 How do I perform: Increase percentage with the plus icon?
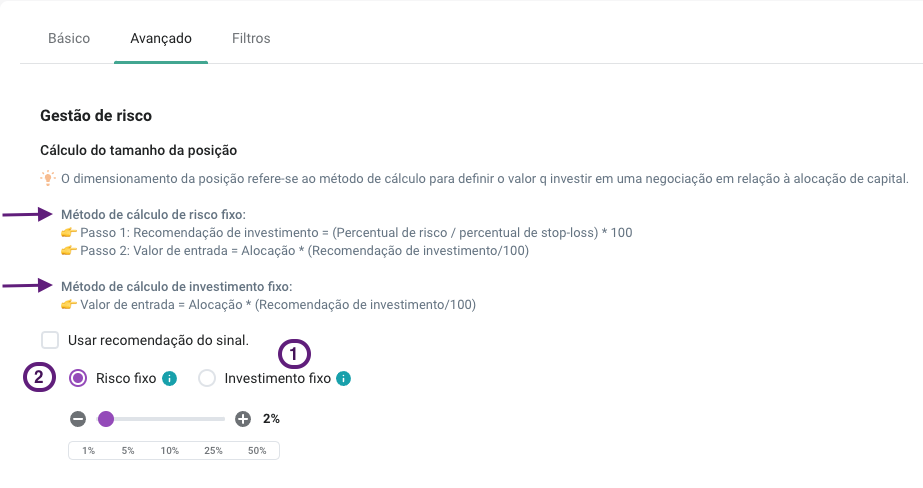243,419
